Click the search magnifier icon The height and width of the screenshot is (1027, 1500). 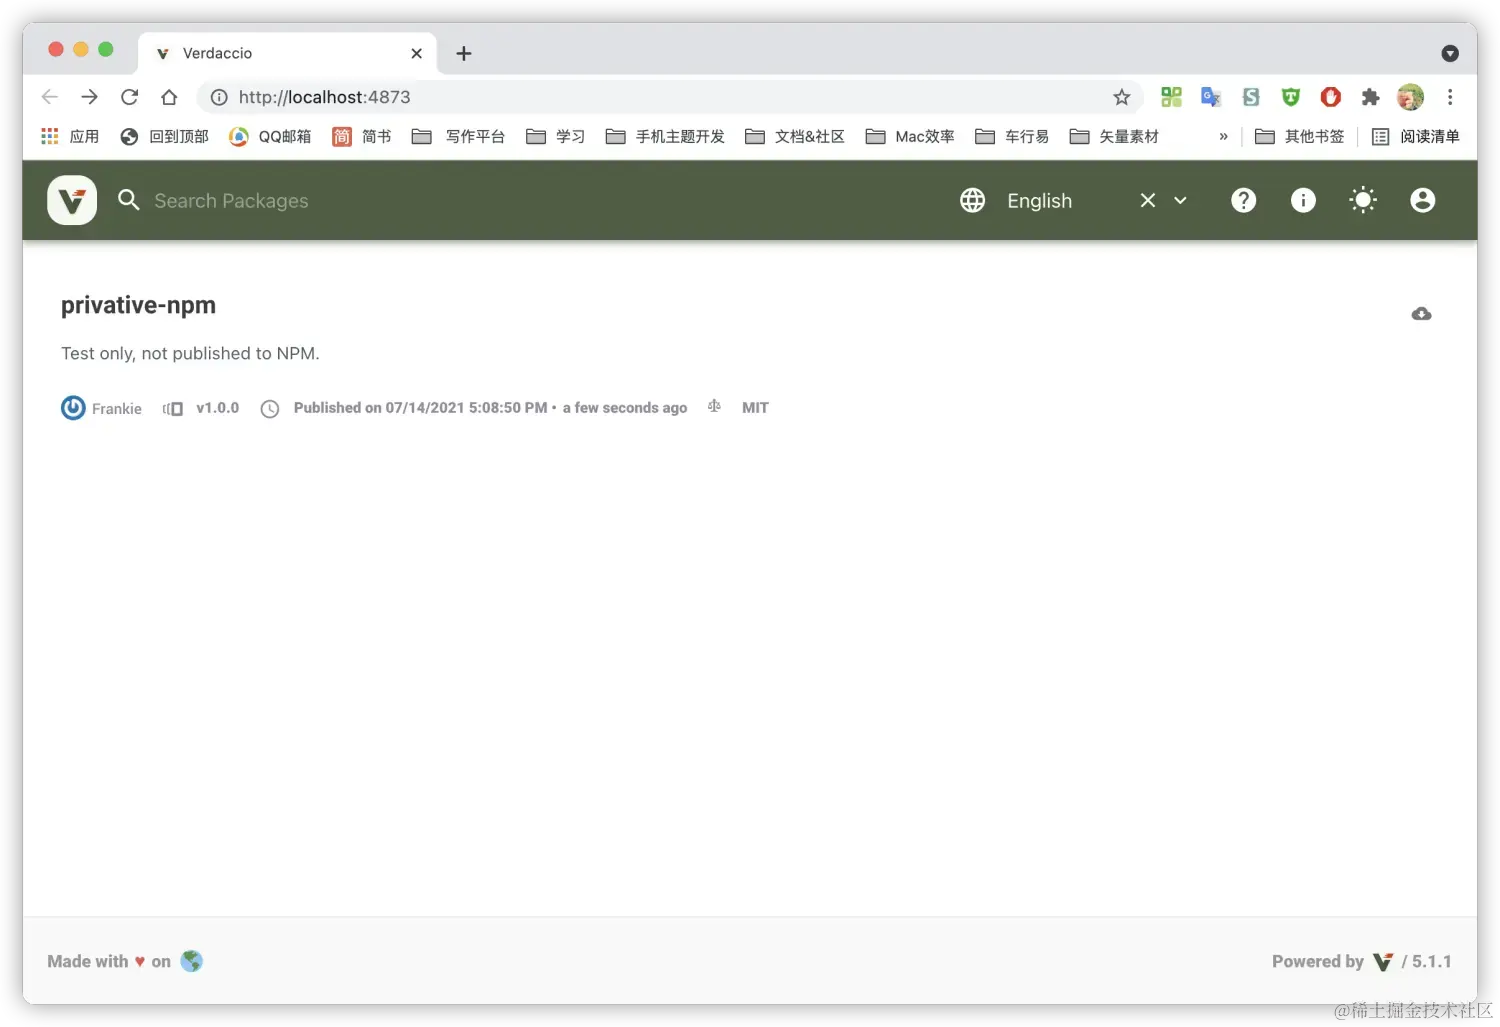click(x=128, y=200)
